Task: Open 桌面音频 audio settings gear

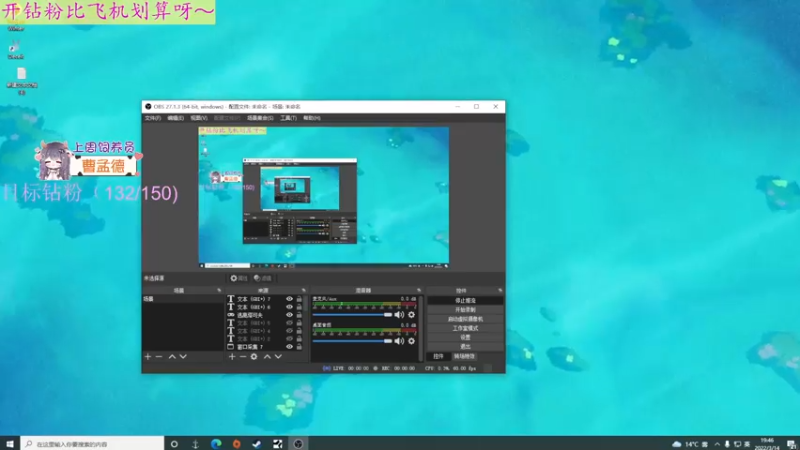Action: pos(411,341)
